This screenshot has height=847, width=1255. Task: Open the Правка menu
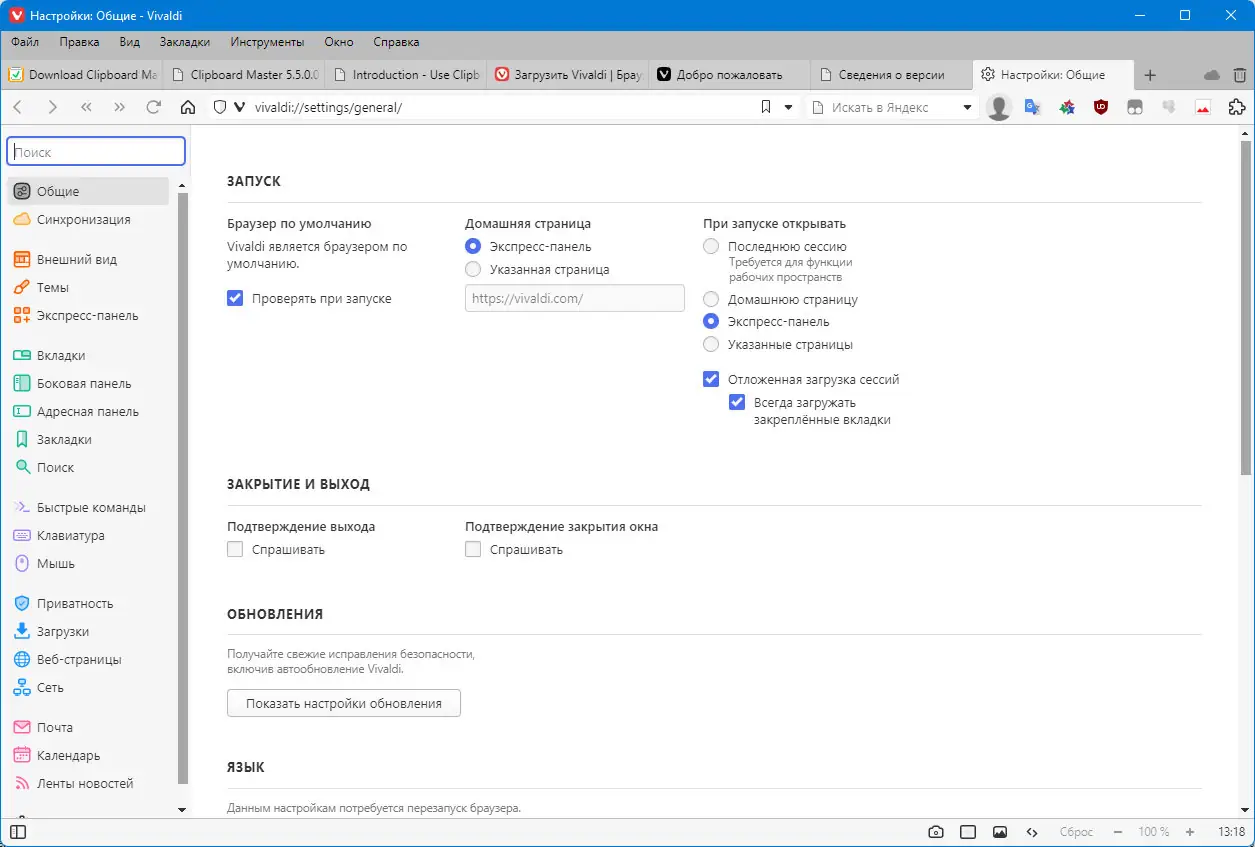click(79, 42)
